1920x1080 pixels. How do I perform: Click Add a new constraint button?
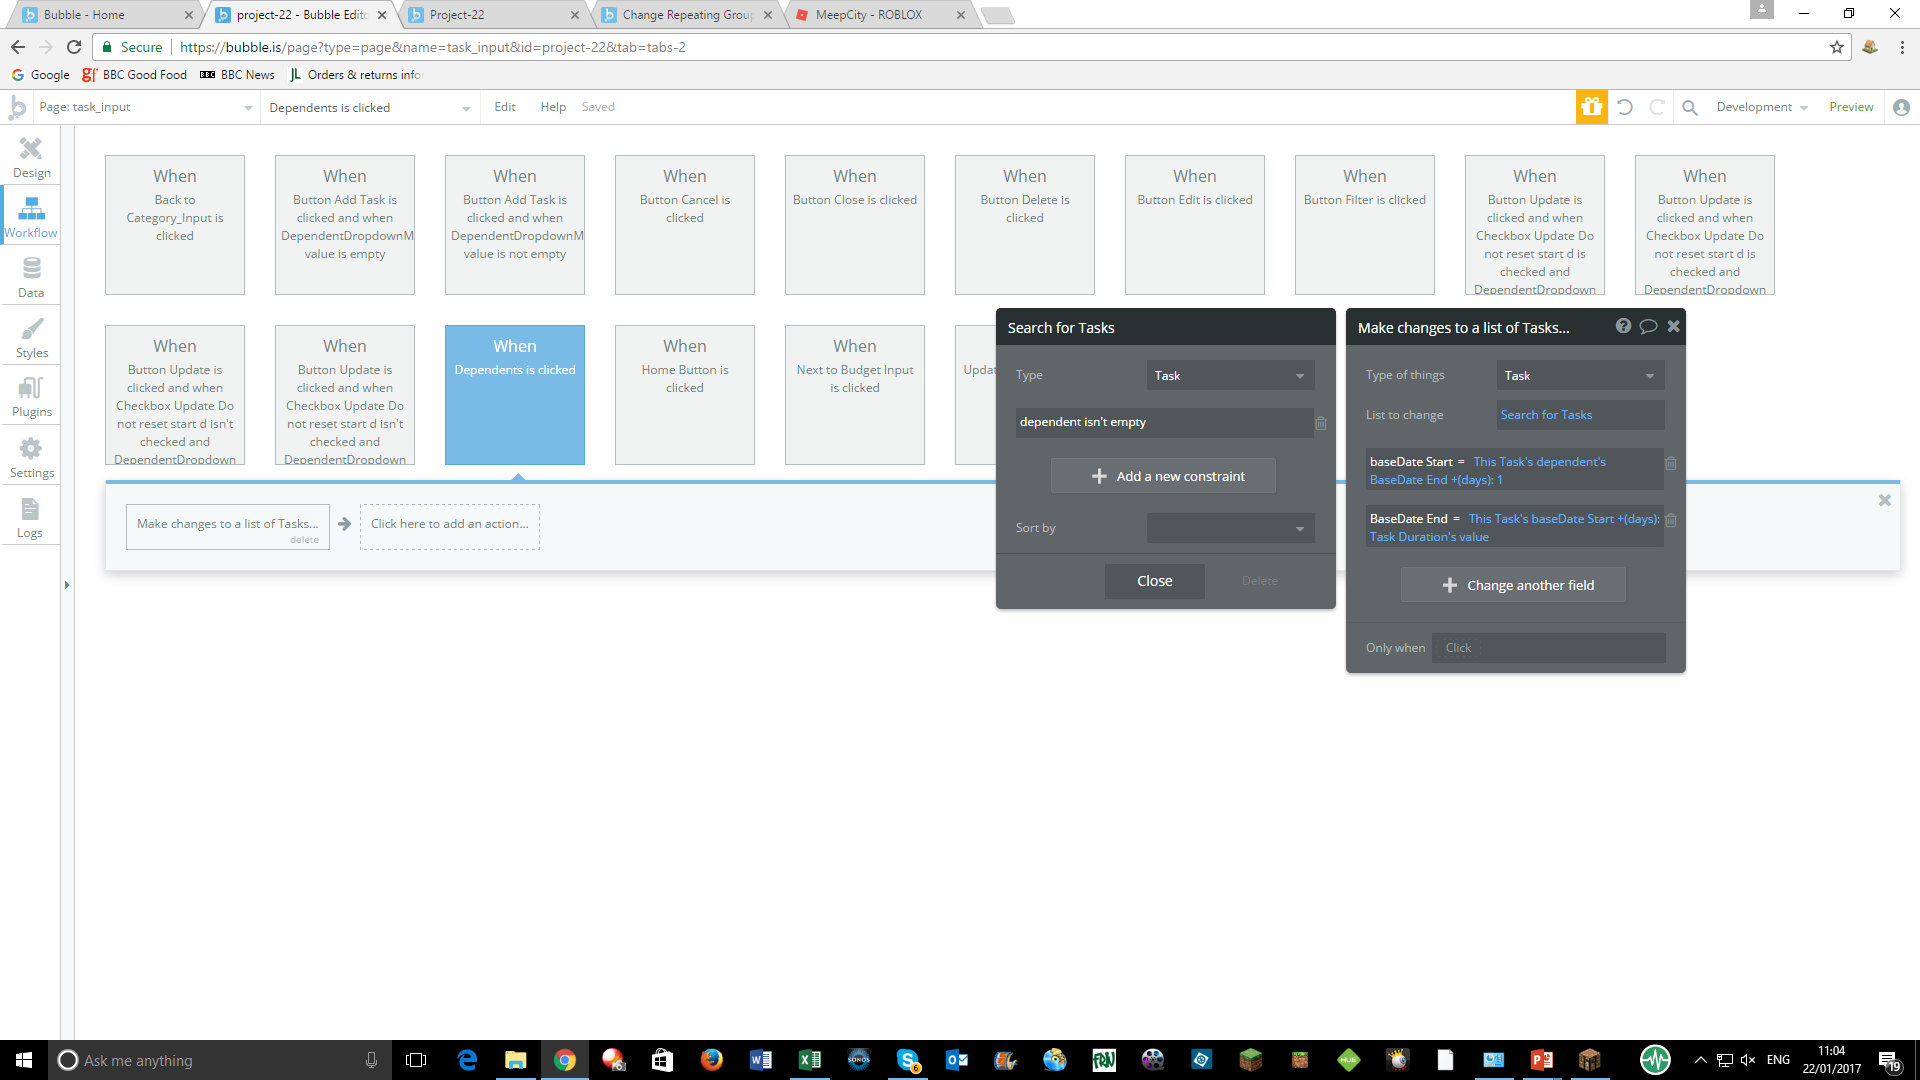(1163, 476)
